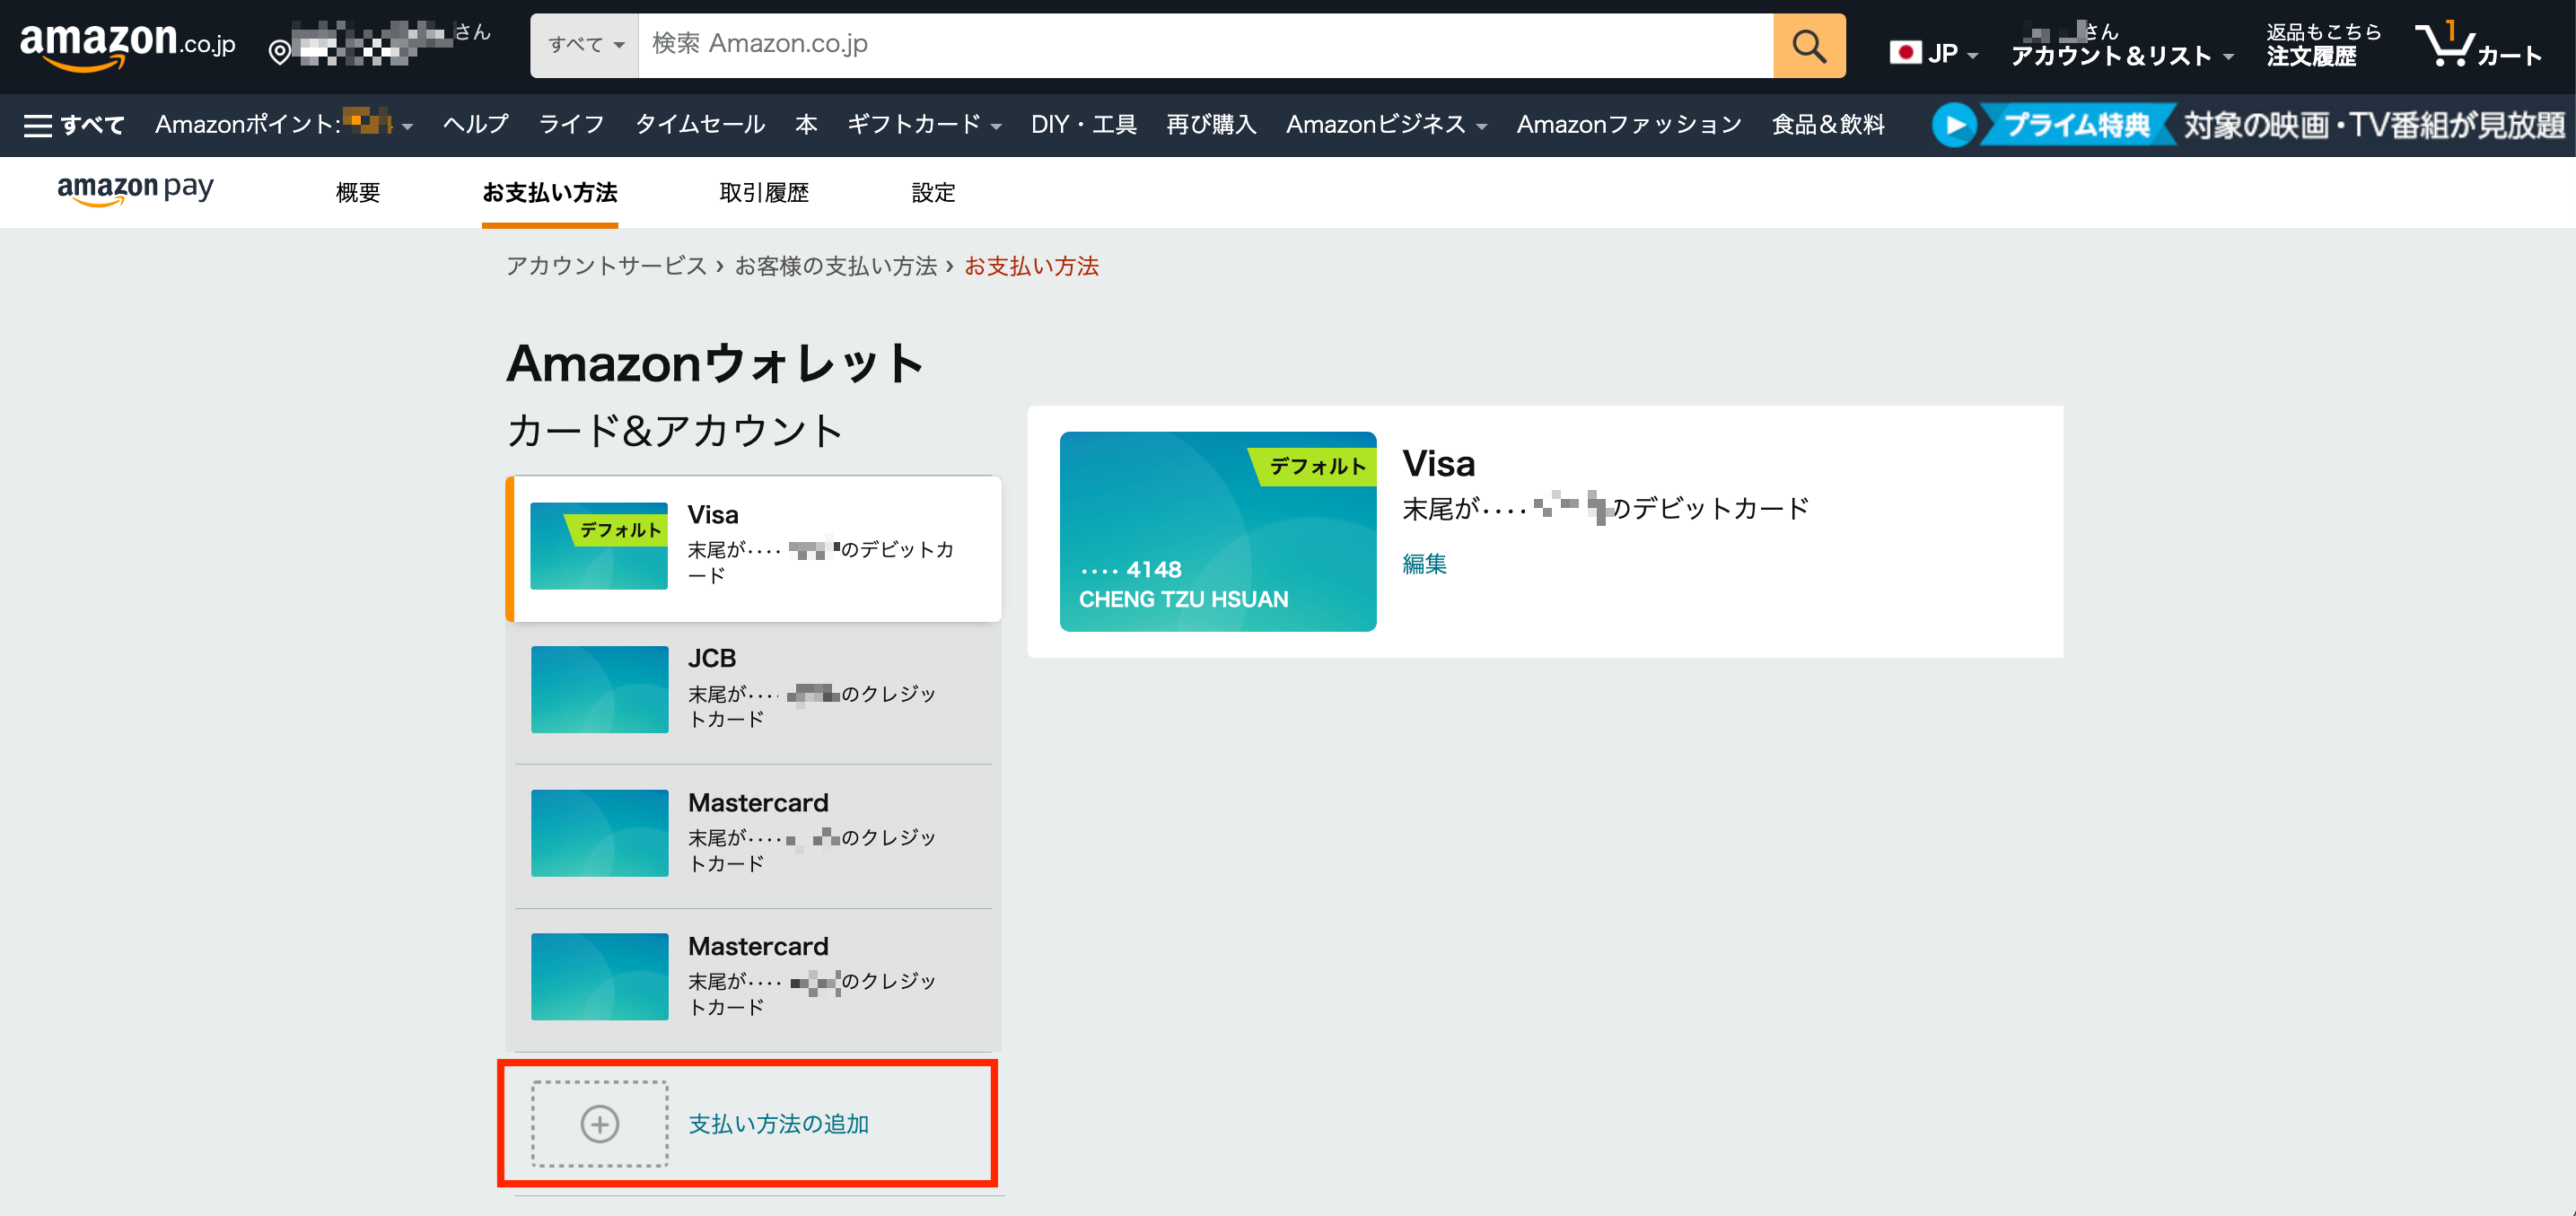This screenshot has height=1216, width=2576.
Task: Click お支払い方法 breadcrumb link
Action: tap(1031, 266)
